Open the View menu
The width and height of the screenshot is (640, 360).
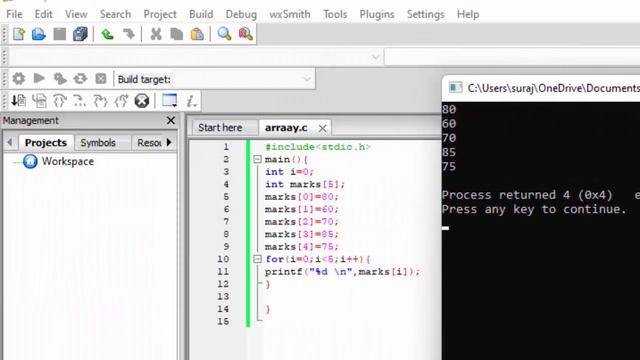click(x=76, y=14)
